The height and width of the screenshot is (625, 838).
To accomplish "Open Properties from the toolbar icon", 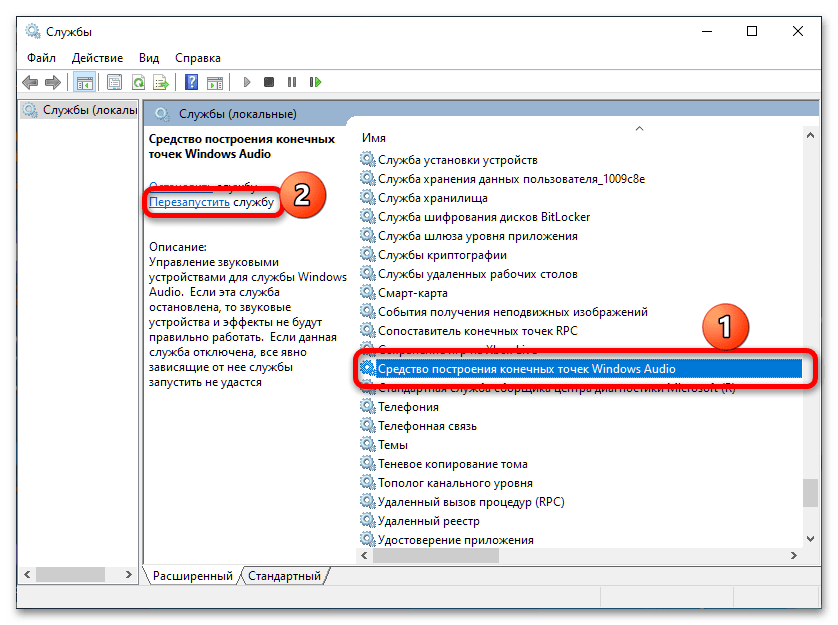I will coord(114,82).
